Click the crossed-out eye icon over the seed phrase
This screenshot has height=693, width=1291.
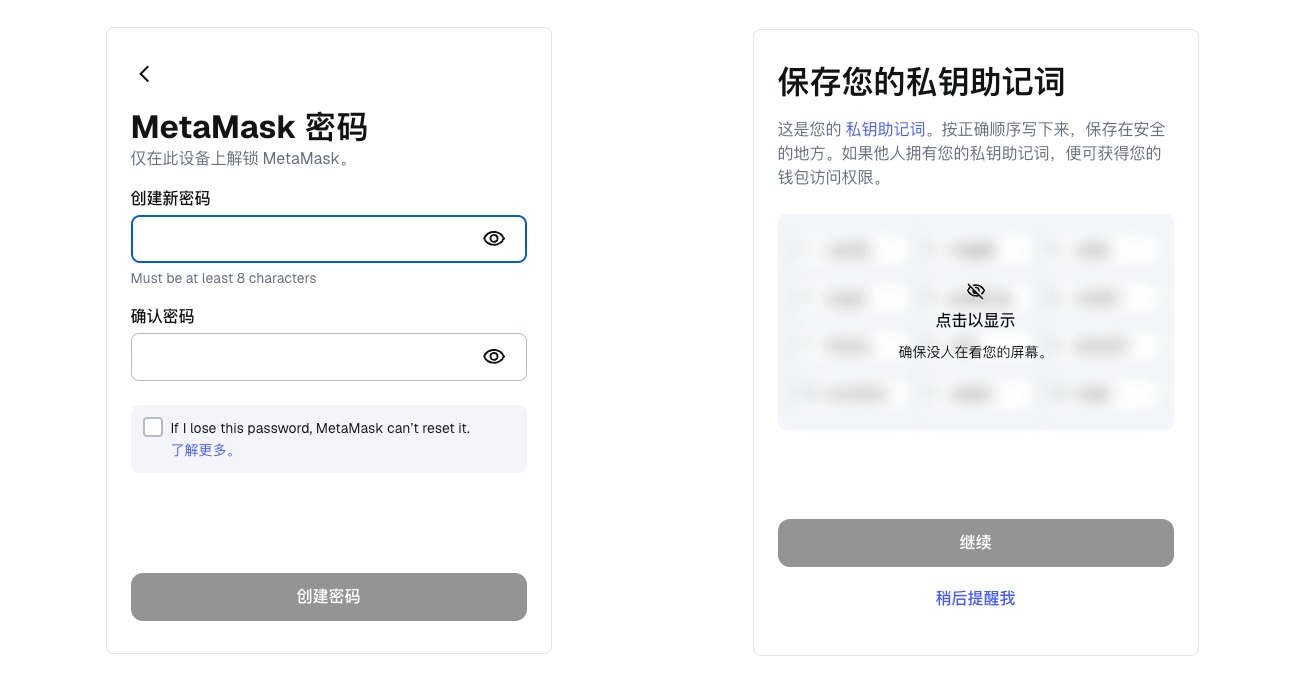(976, 291)
